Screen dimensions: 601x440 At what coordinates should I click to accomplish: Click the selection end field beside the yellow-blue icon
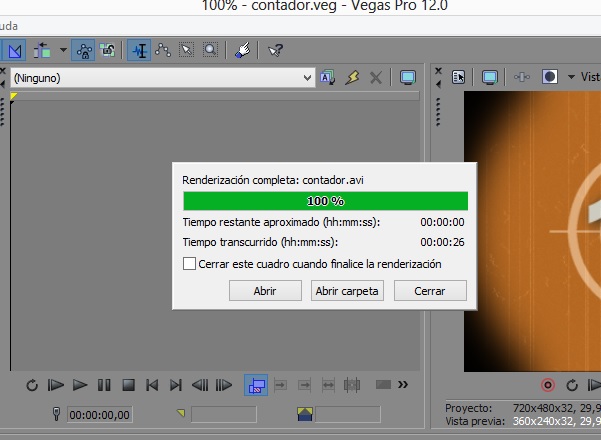[x=348, y=414]
